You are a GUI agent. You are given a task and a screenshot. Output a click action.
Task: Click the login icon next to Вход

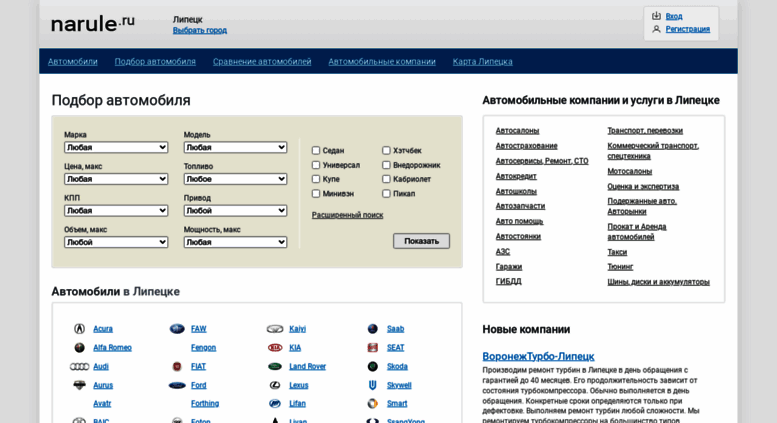click(x=656, y=16)
